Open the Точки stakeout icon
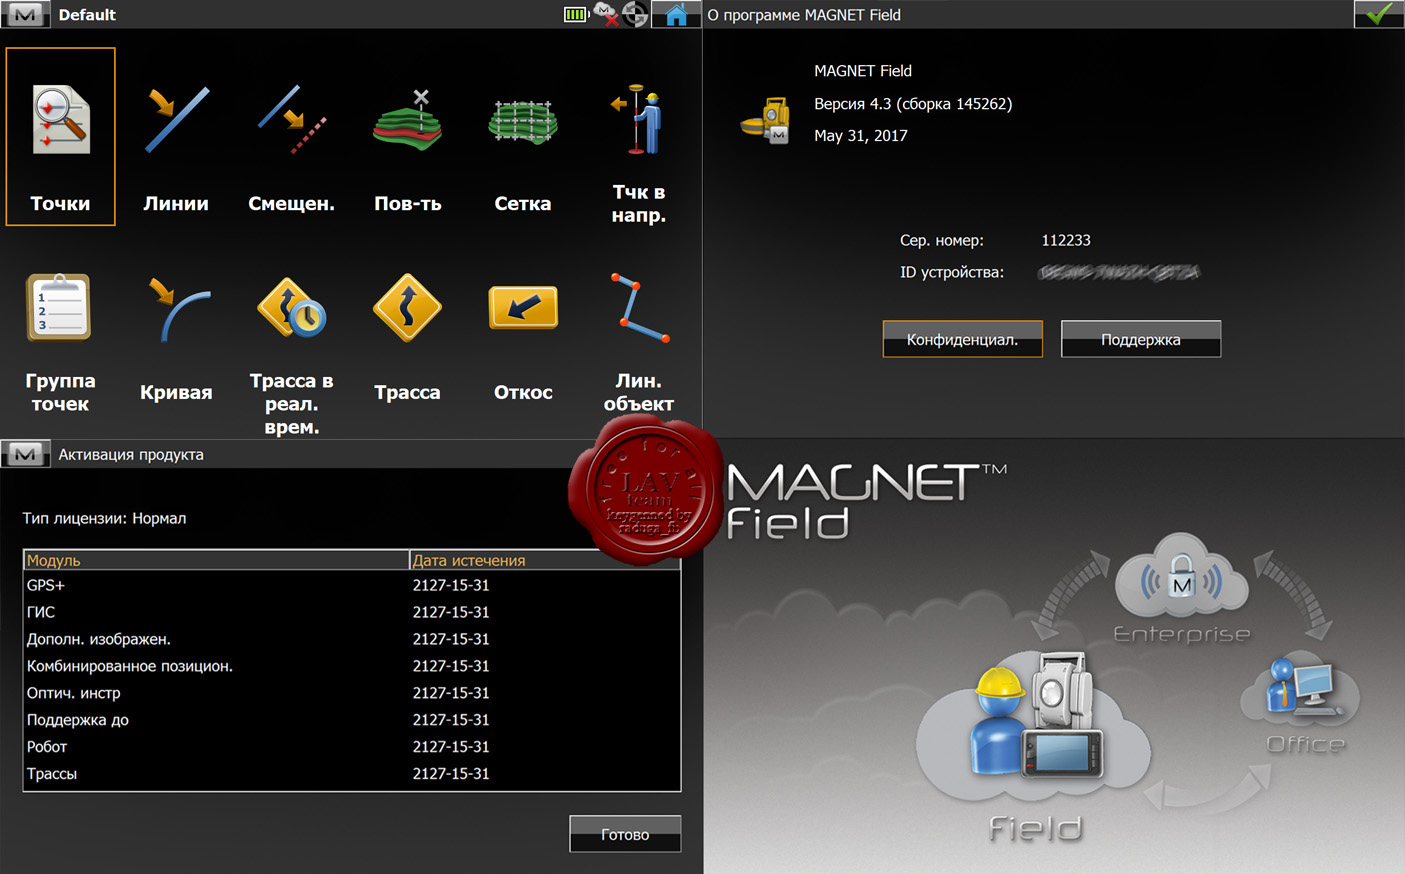1405x874 pixels. 60,136
